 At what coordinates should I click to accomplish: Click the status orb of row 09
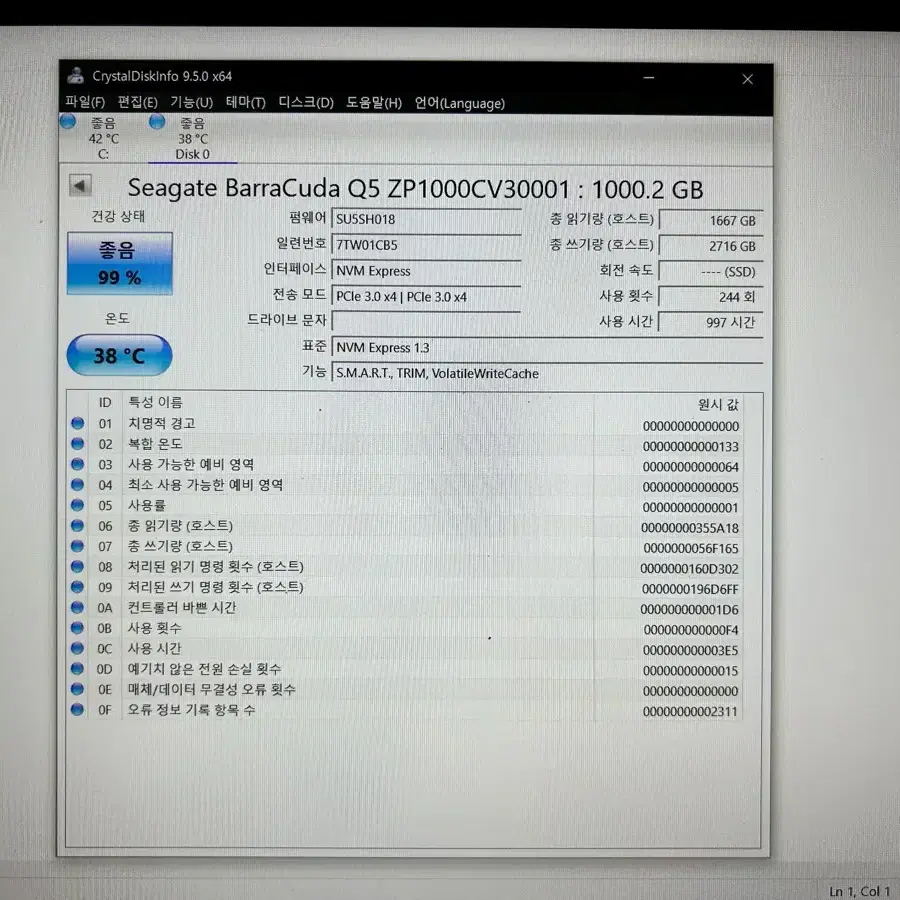pos(77,587)
